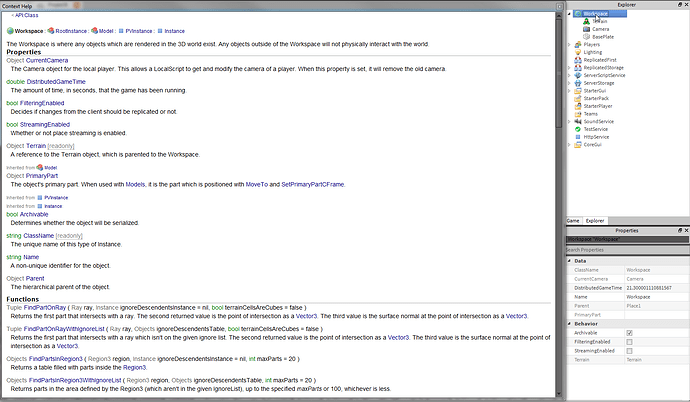
Task: Open the DistributedGameTime property link
Action: point(56,82)
